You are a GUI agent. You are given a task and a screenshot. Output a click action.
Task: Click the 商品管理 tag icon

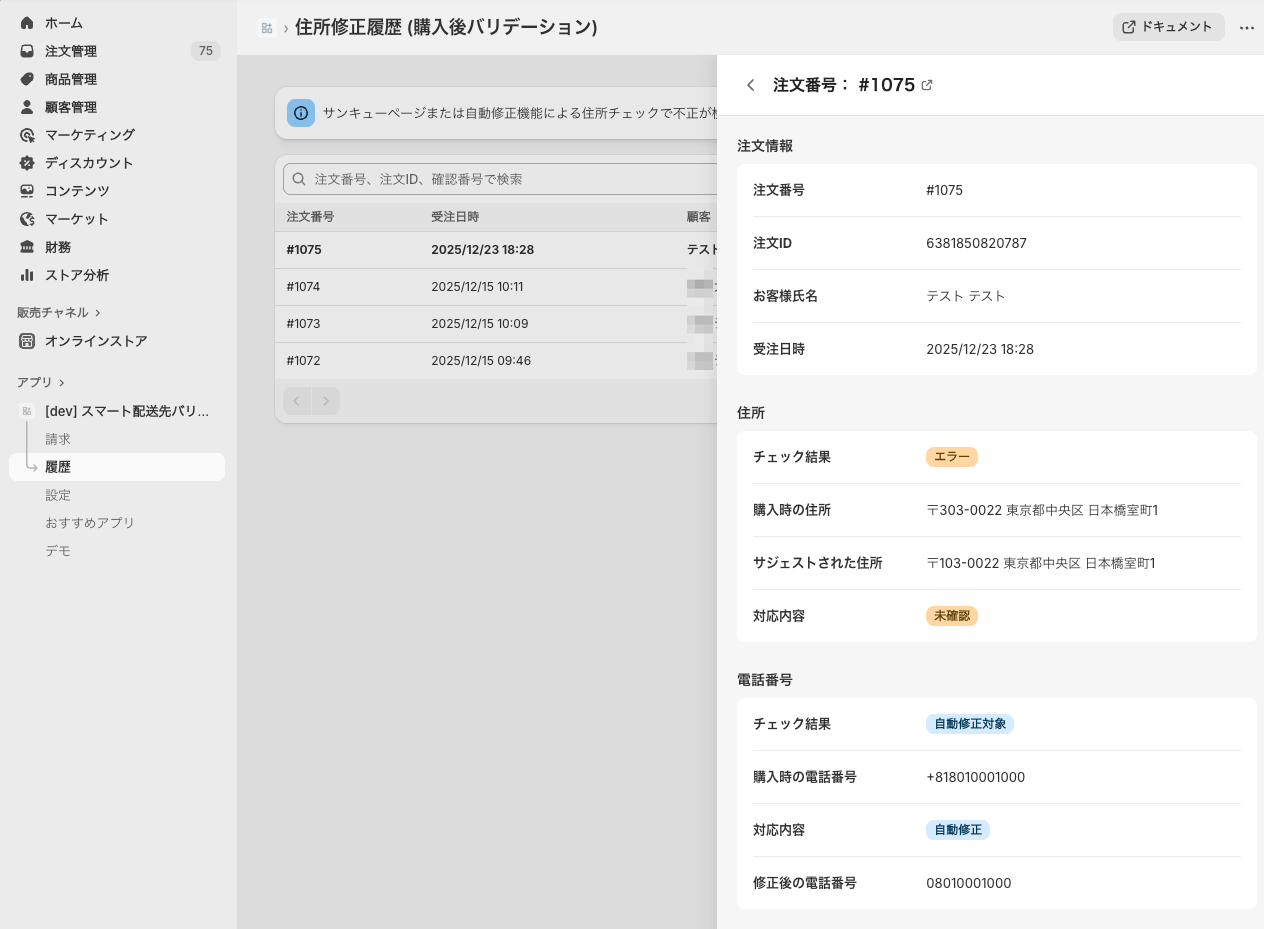pyautogui.click(x=27, y=79)
